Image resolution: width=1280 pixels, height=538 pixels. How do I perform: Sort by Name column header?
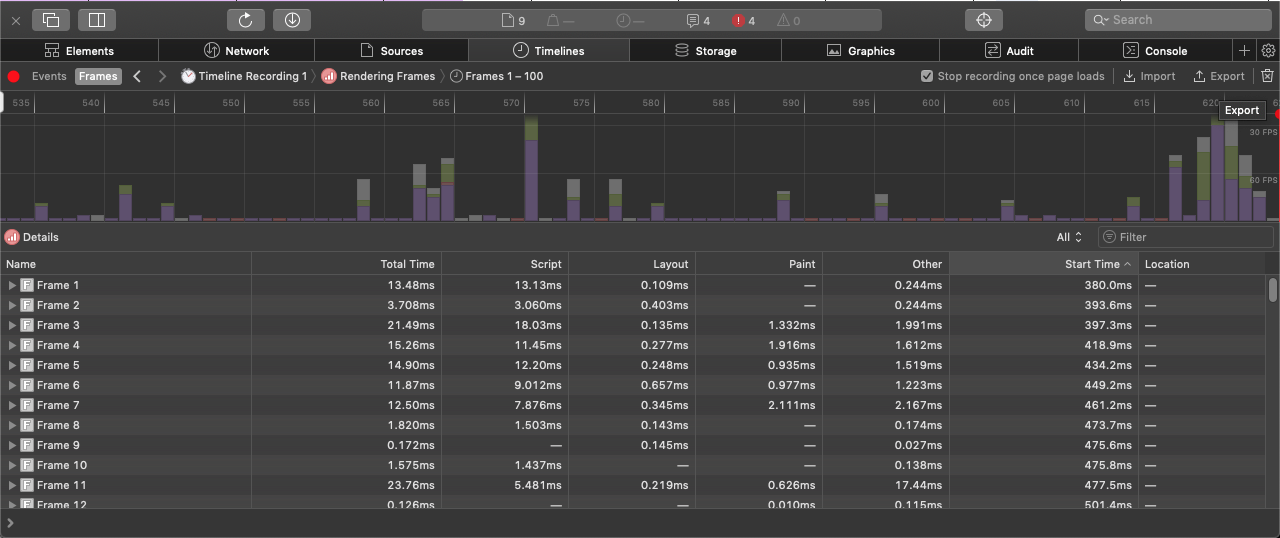[x=125, y=264]
